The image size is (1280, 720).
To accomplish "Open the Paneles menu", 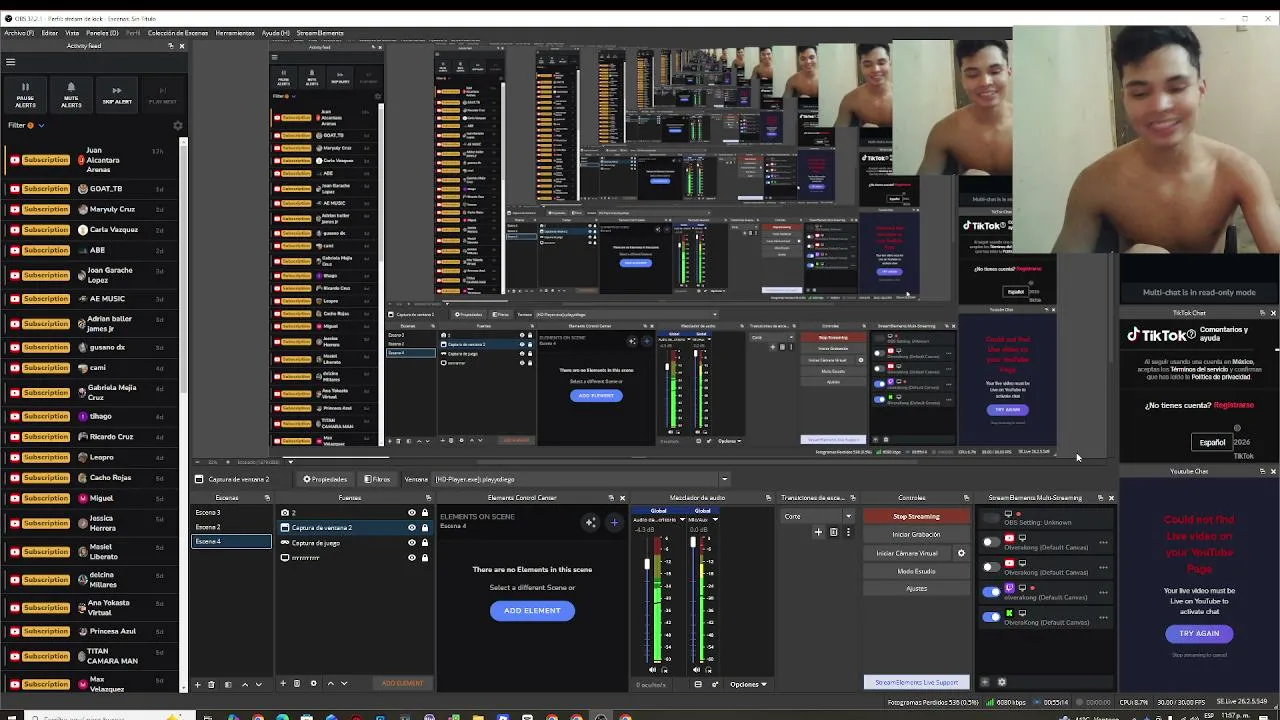I will pyautogui.click(x=102, y=33).
